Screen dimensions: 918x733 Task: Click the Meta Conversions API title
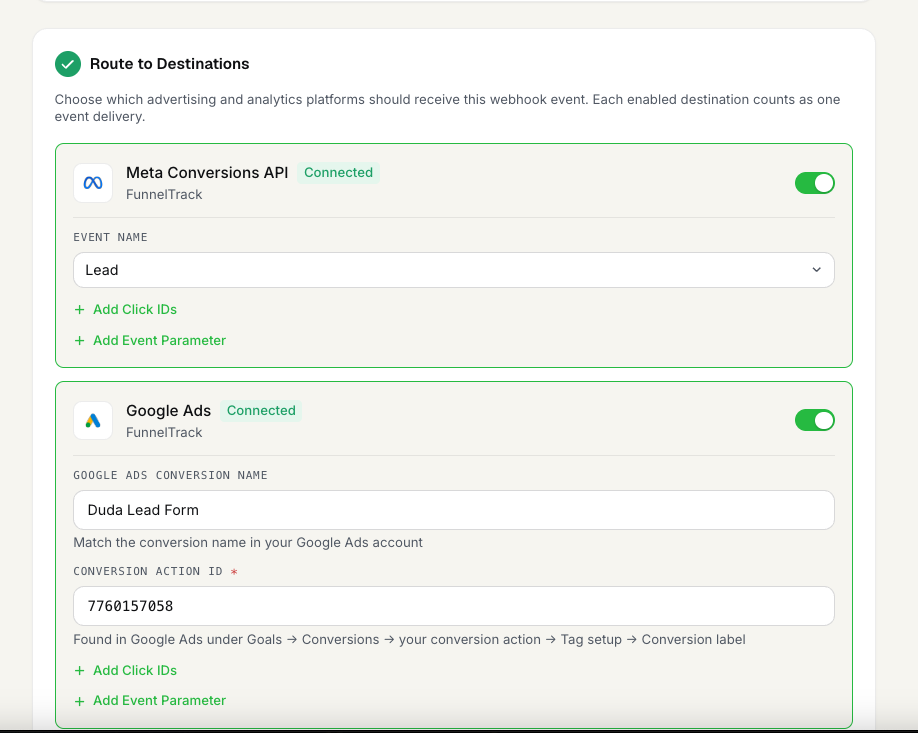click(207, 173)
